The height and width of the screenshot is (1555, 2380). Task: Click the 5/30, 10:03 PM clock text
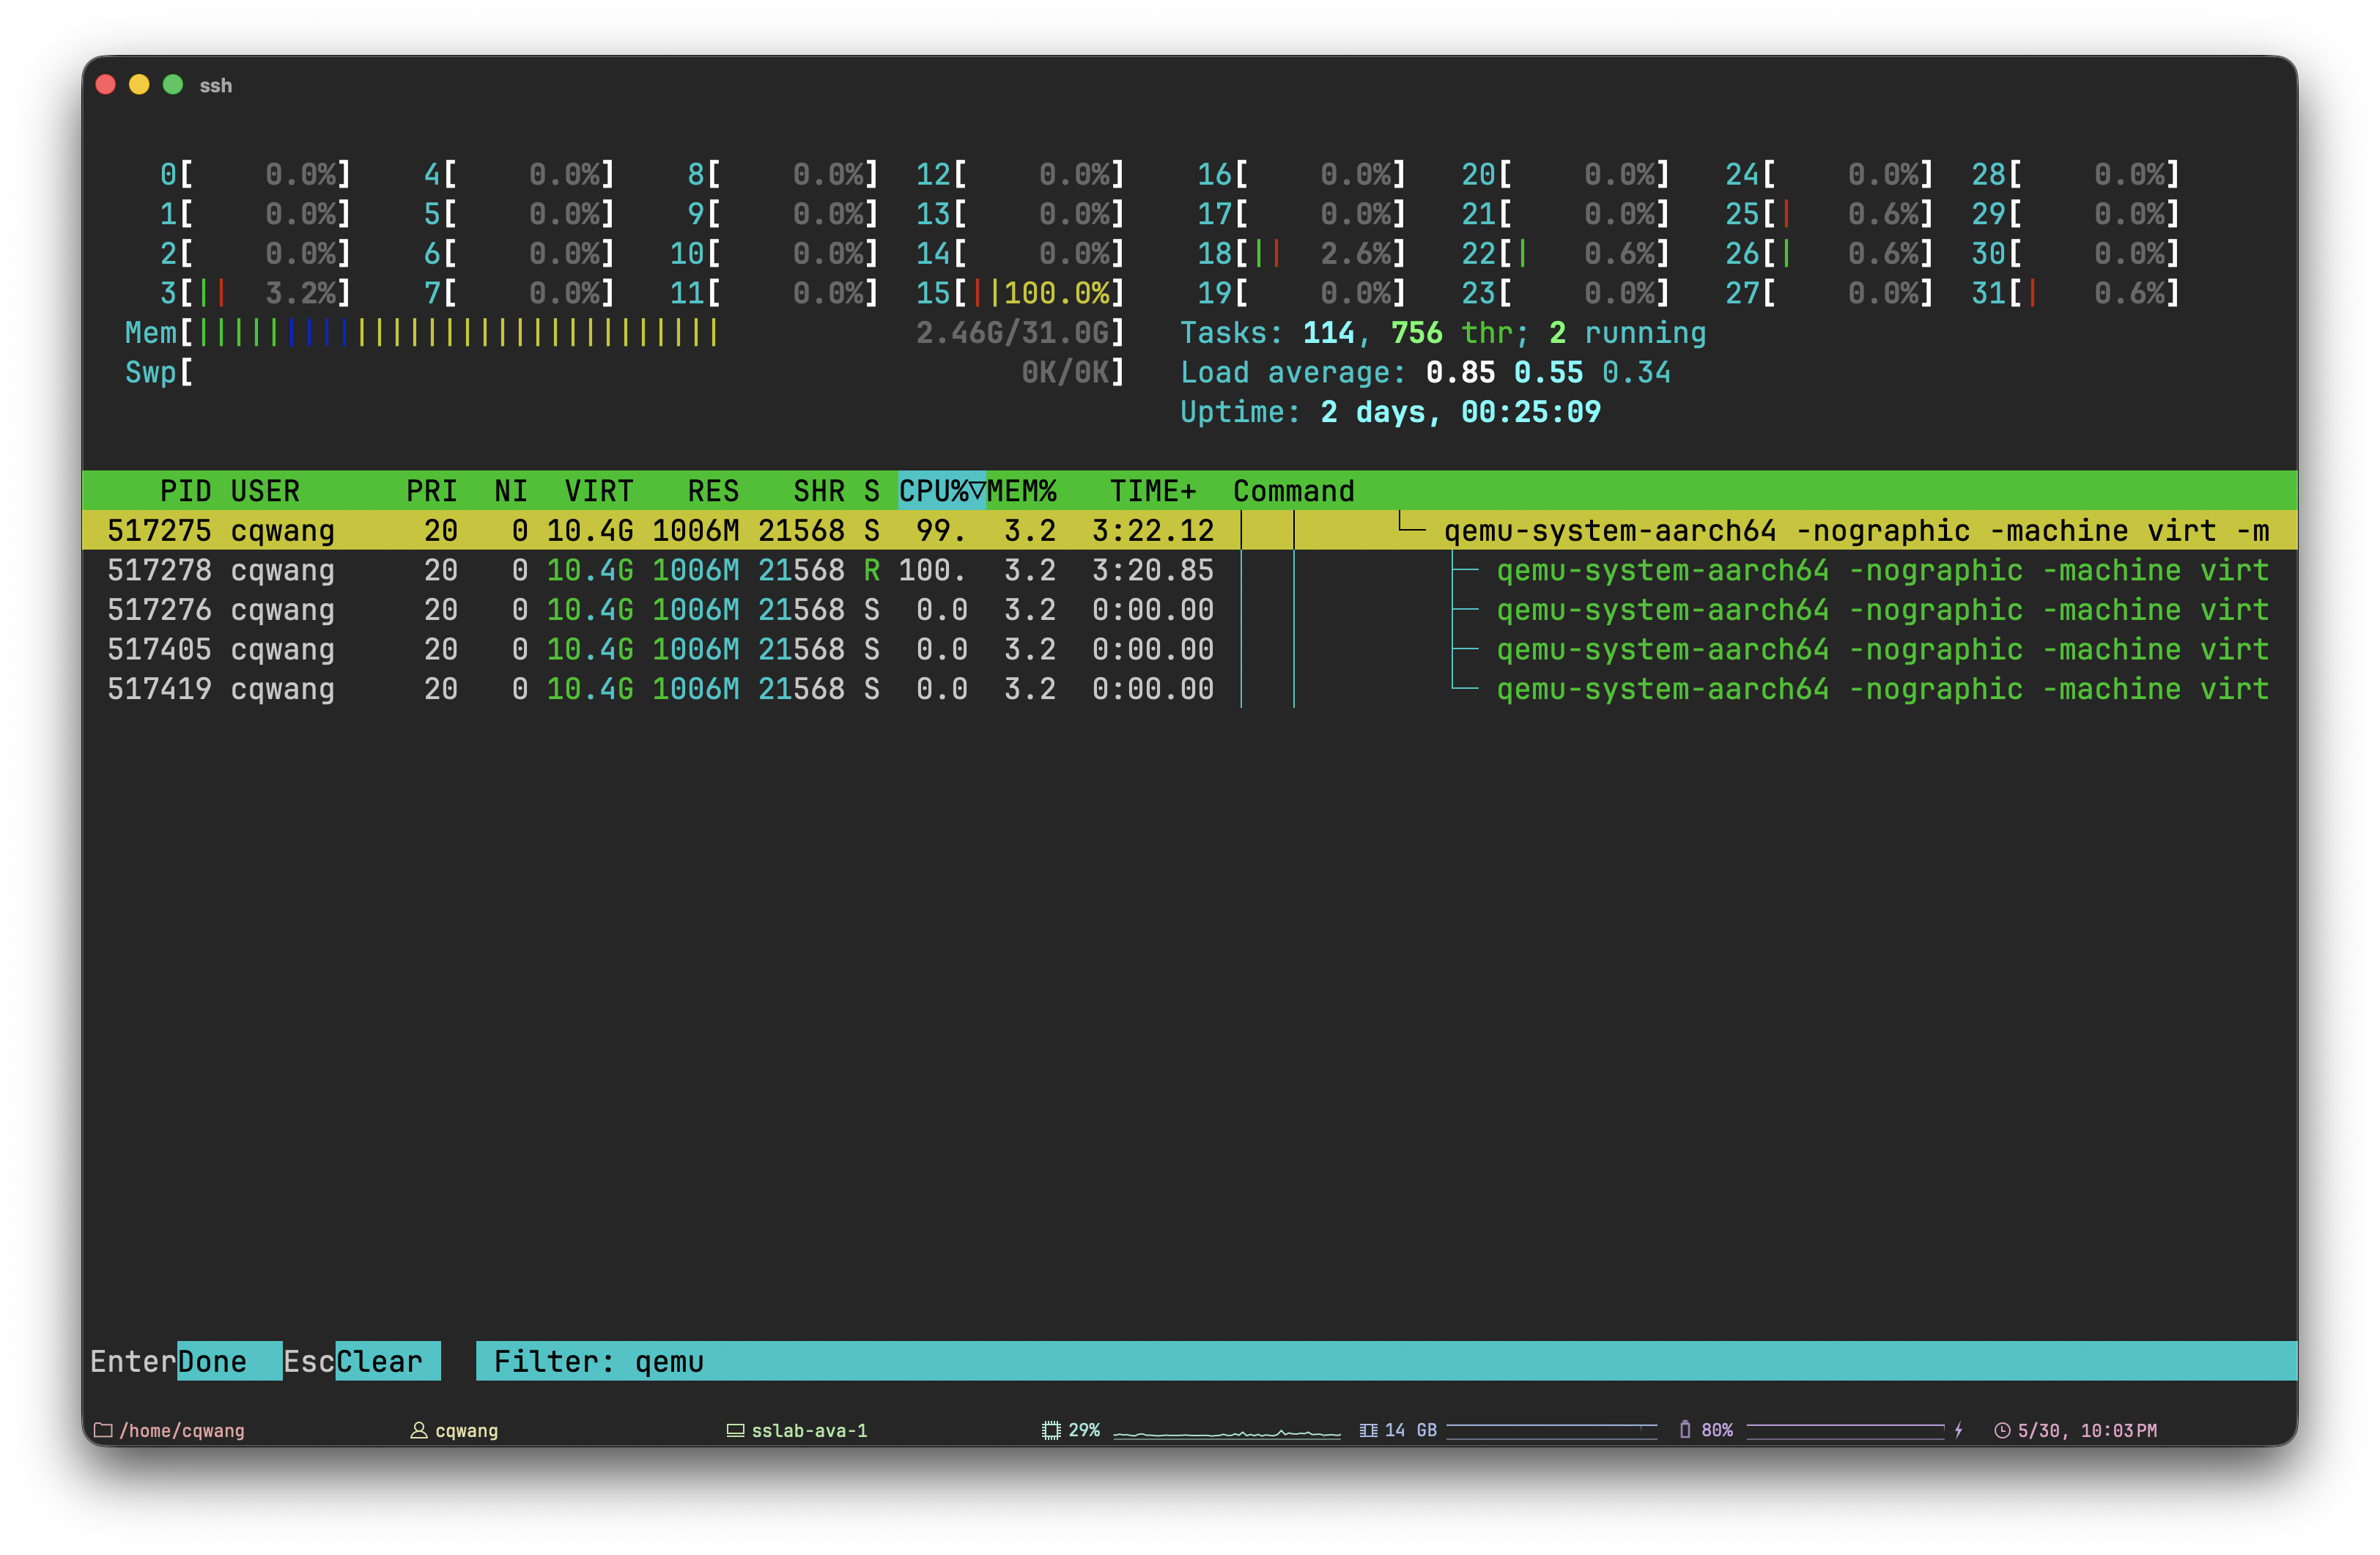pyautogui.click(x=2087, y=1430)
